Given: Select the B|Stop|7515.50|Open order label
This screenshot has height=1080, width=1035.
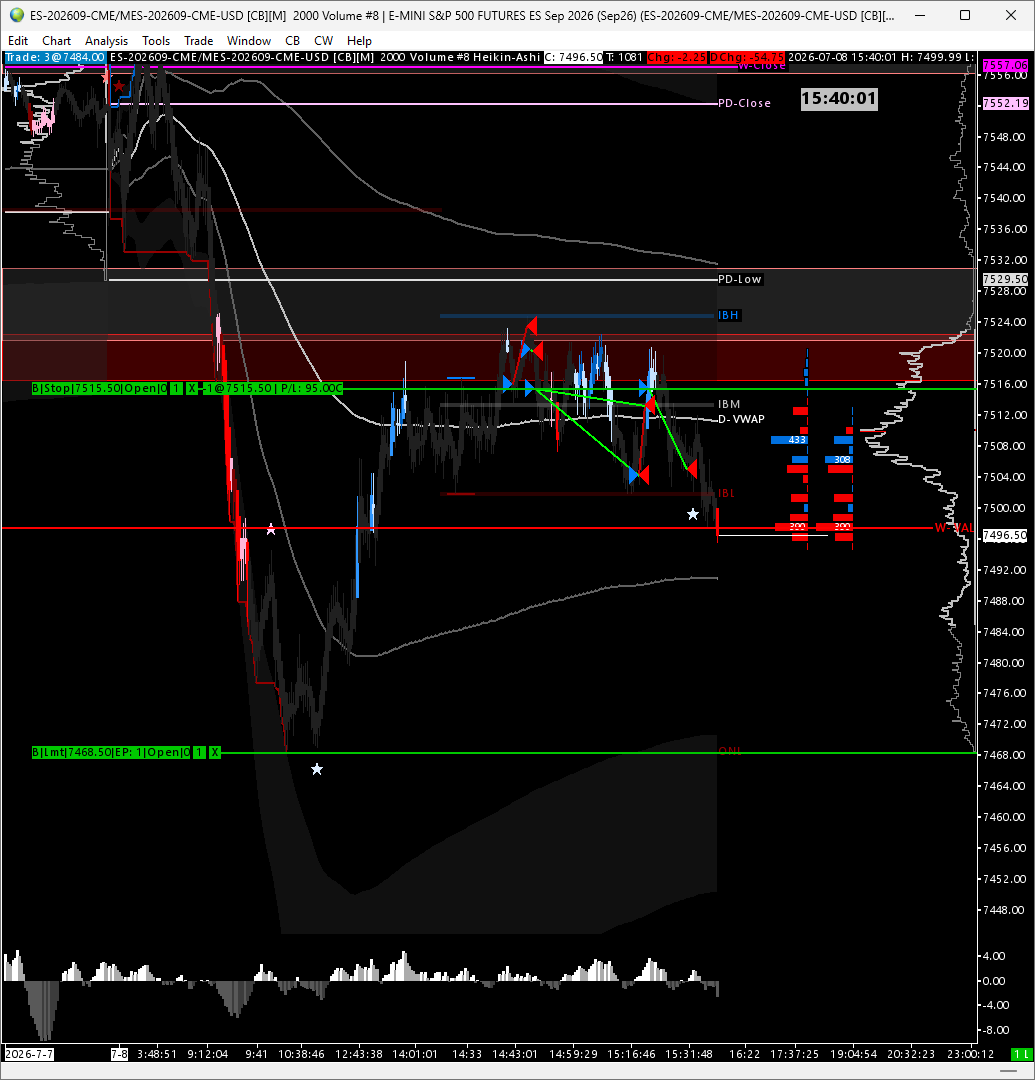Looking at the screenshot, I should click(x=99, y=388).
